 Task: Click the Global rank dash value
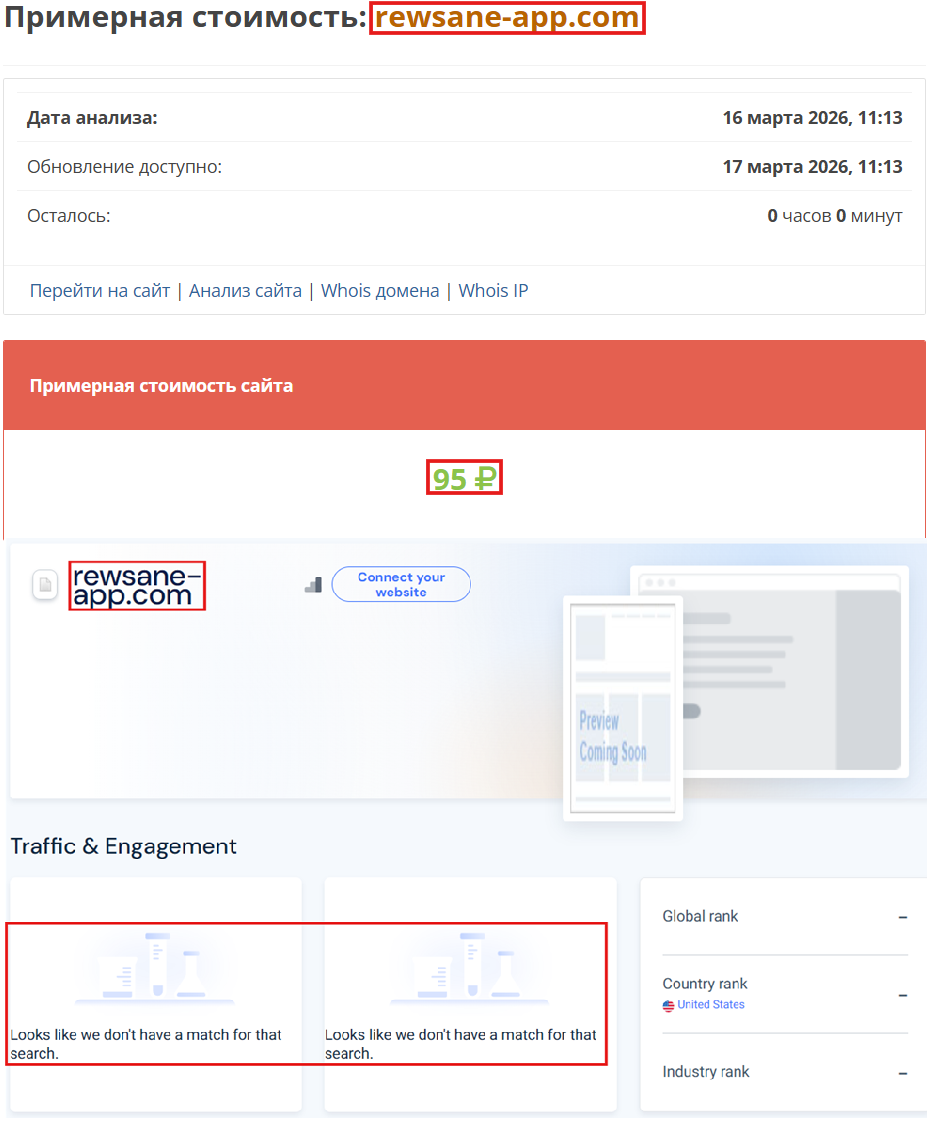(x=902, y=917)
